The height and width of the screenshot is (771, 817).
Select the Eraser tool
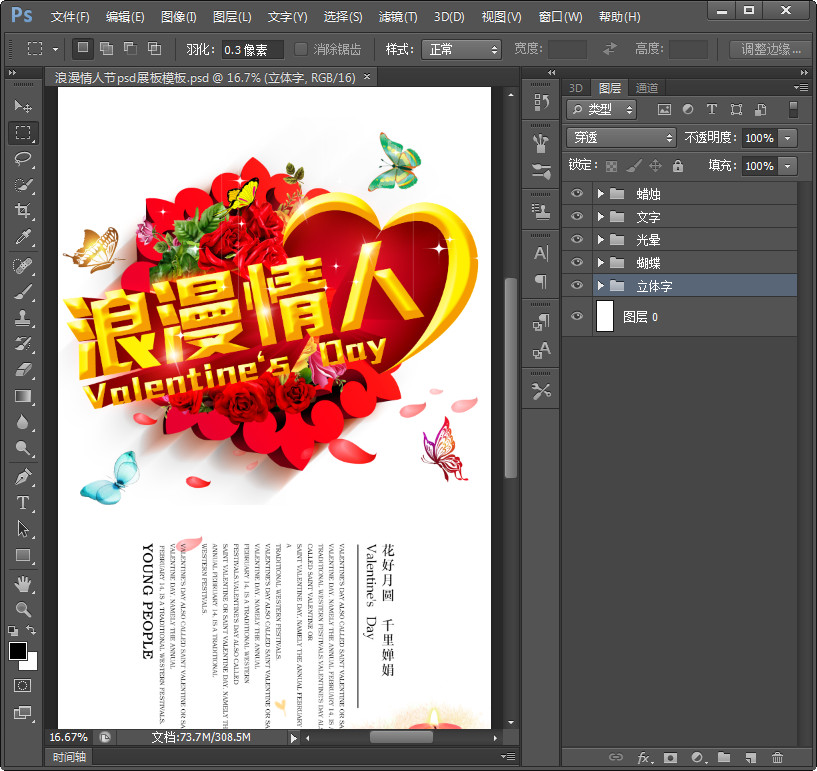coord(23,370)
